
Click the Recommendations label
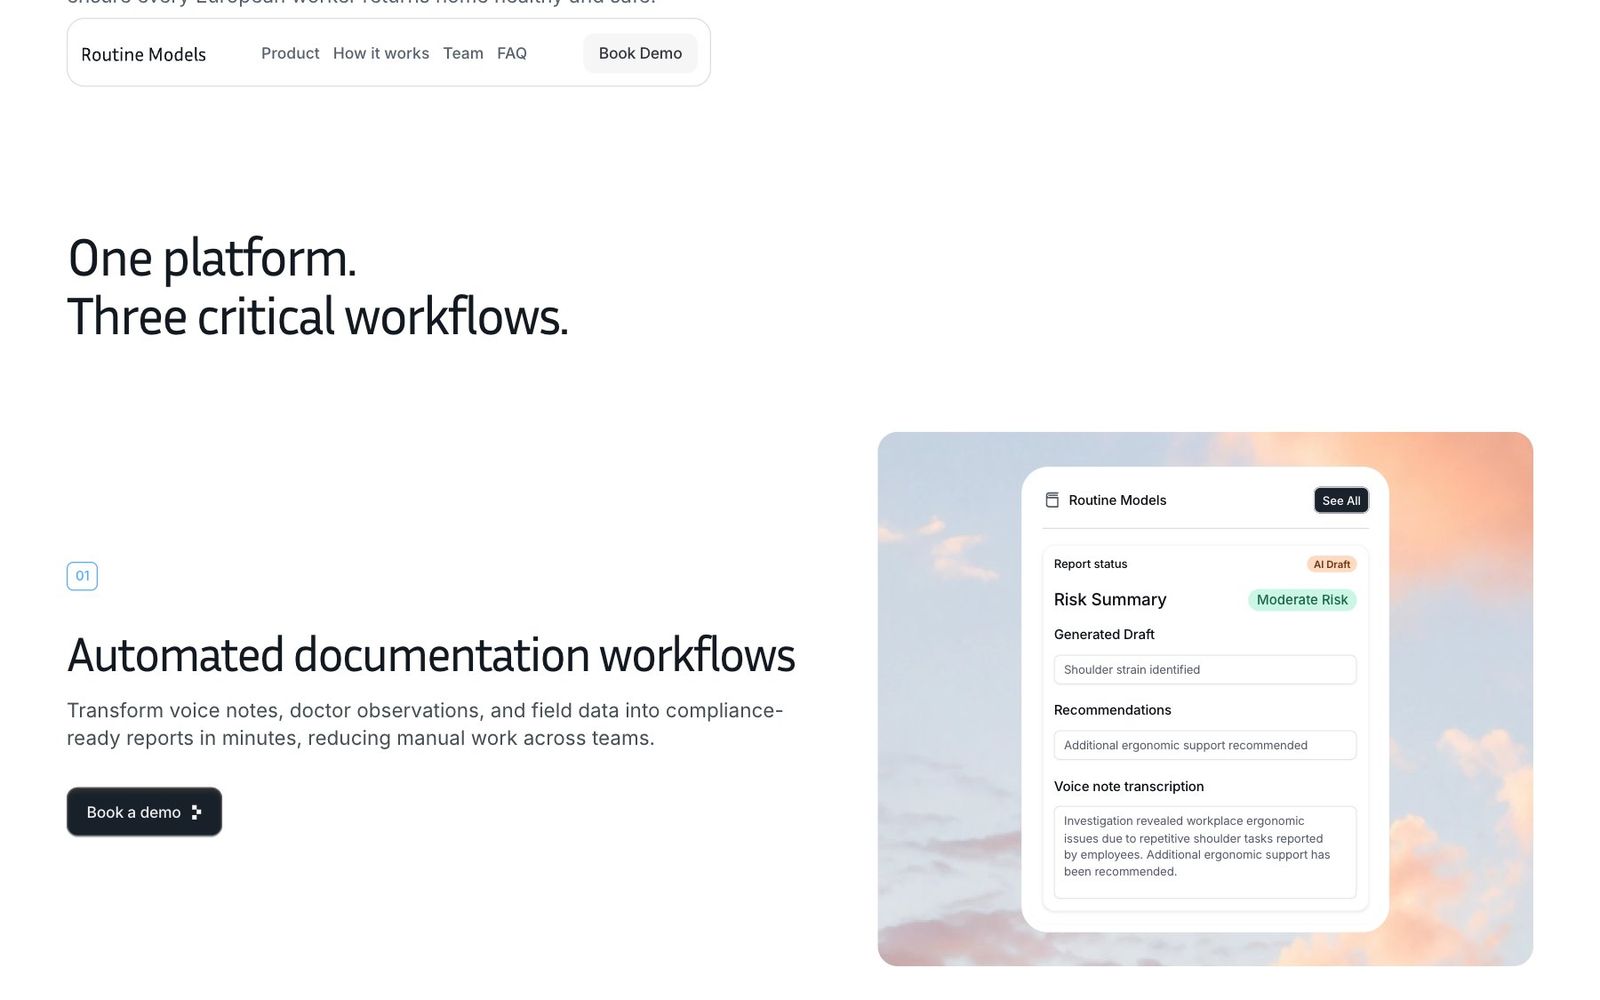pyautogui.click(x=1112, y=710)
